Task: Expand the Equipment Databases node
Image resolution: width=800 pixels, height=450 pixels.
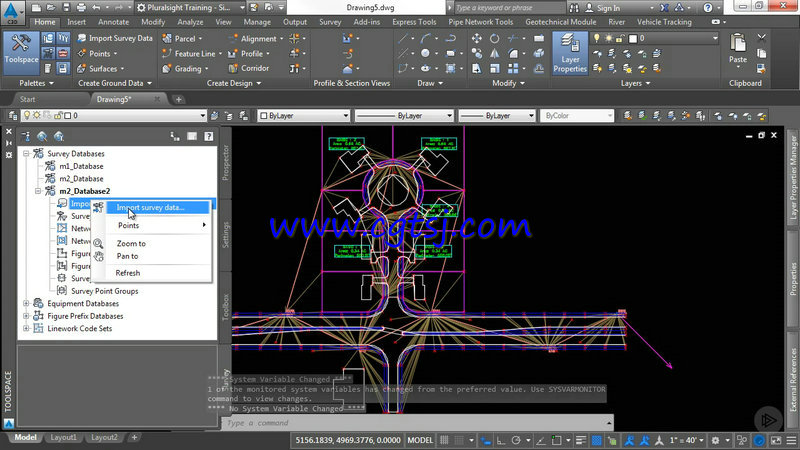Action: [26, 303]
